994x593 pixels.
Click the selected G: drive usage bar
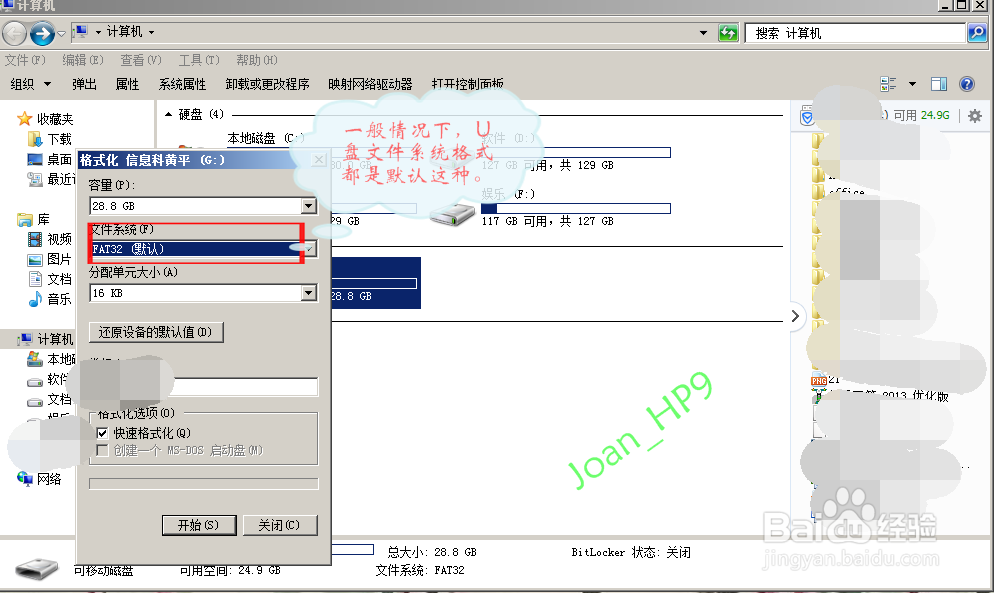[x=374, y=283]
